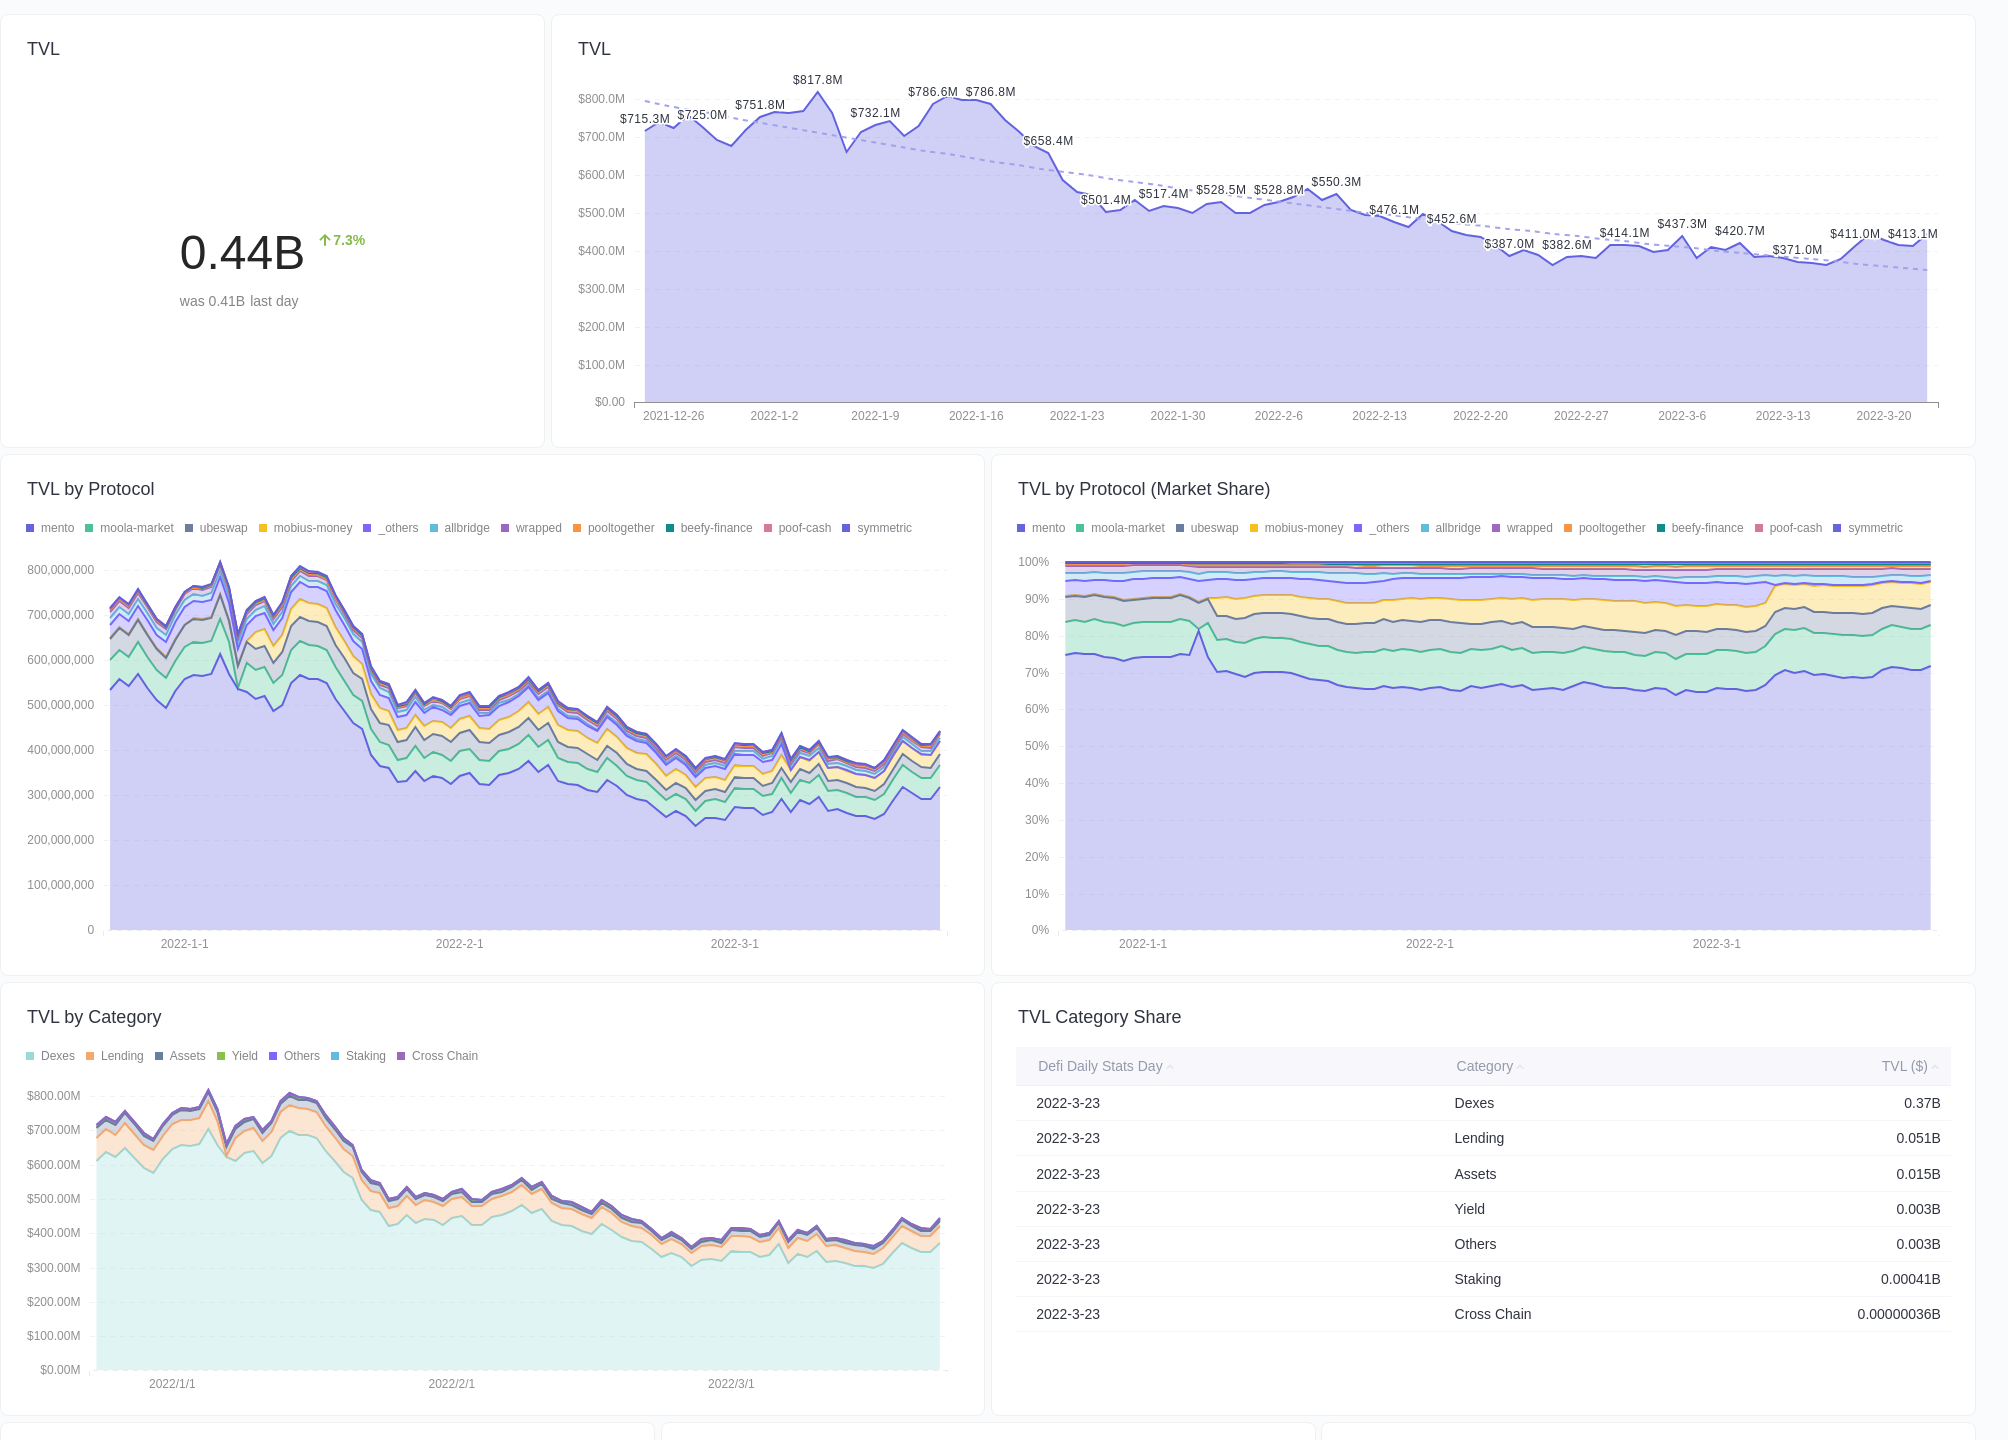Toggle mento series in TVL by Protocol legend
This screenshot has width=2008, height=1440.
pyautogui.click(x=50, y=528)
